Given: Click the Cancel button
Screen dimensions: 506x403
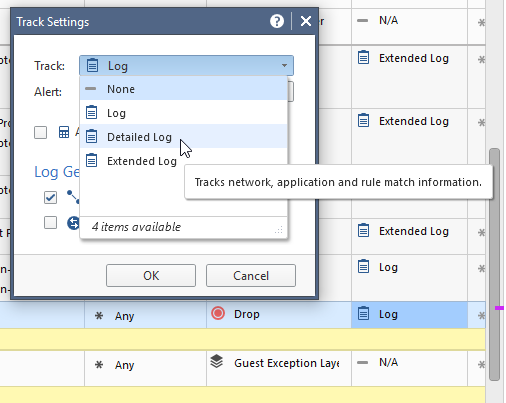Looking at the screenshot, I should (x=251, y=275).
